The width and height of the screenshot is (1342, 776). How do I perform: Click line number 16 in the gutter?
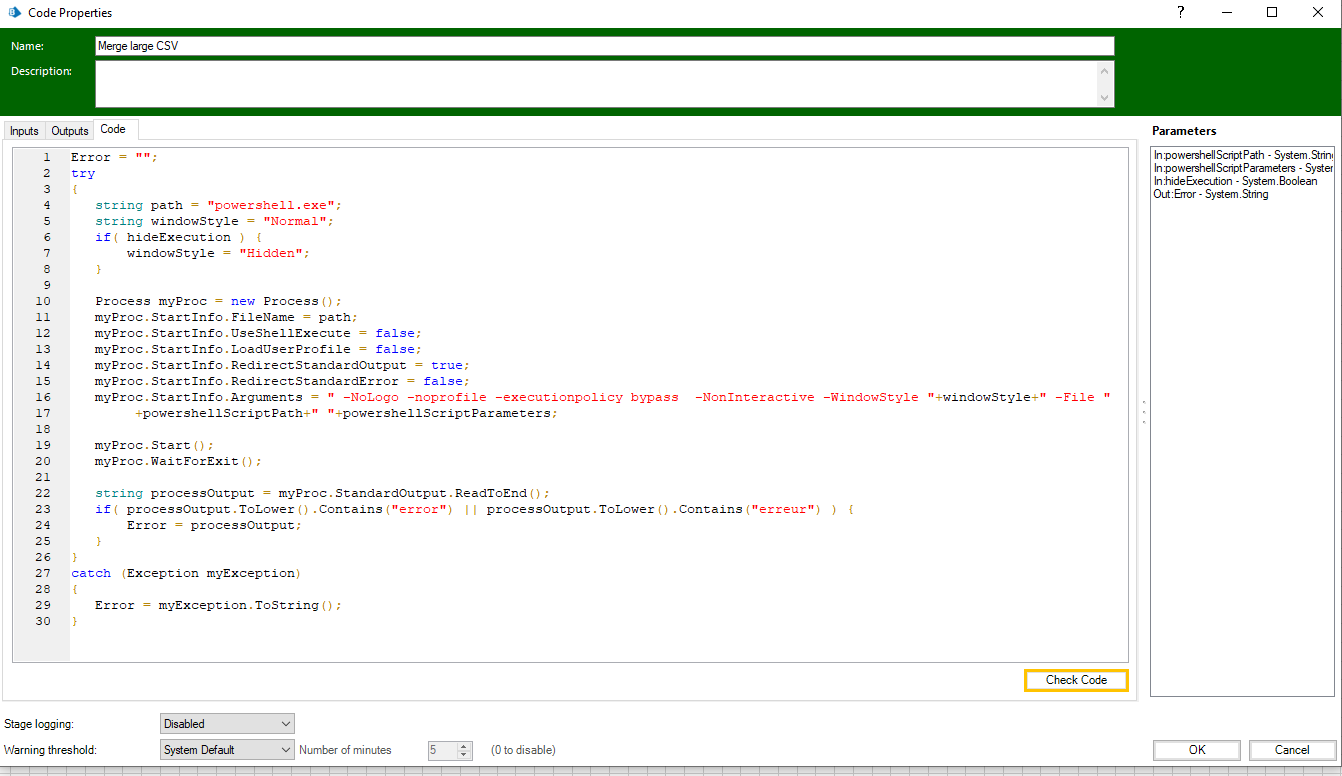pyautogui.click(x=43, y=397)
